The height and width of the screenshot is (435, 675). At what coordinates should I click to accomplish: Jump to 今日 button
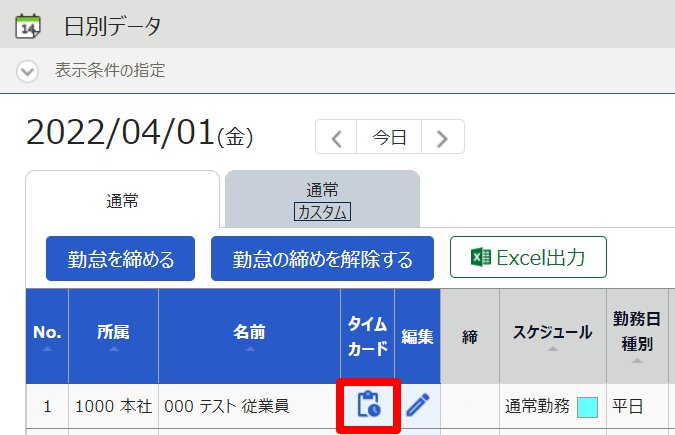click(389, 137)
